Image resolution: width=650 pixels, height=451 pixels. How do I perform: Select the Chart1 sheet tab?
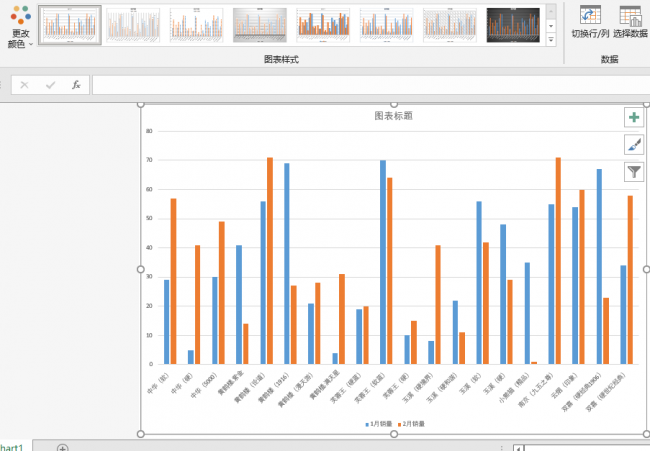tap(12, 447)
